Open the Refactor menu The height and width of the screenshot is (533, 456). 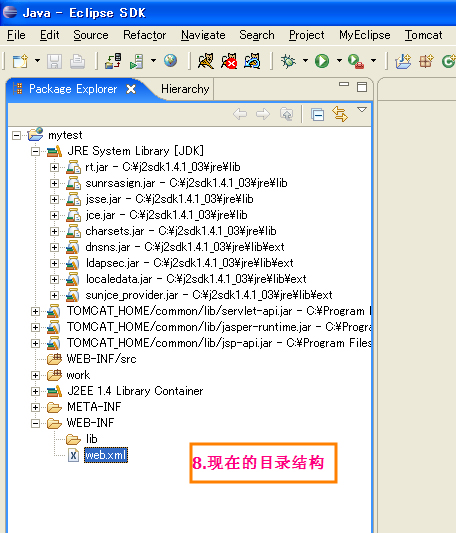click(145, 35)
